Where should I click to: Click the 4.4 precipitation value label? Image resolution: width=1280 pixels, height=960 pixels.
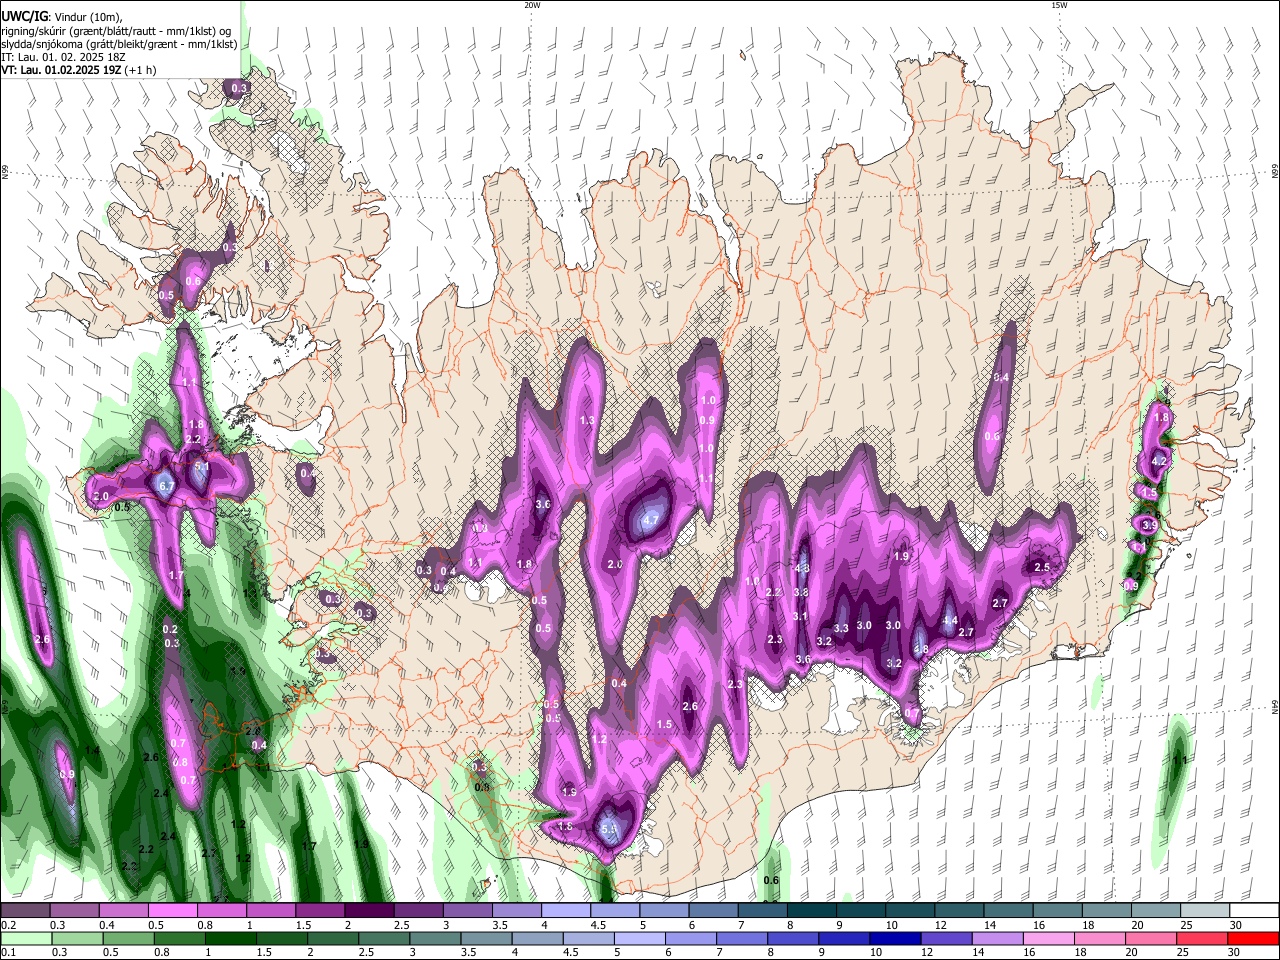pyautogui.click(x=950, y=621)
